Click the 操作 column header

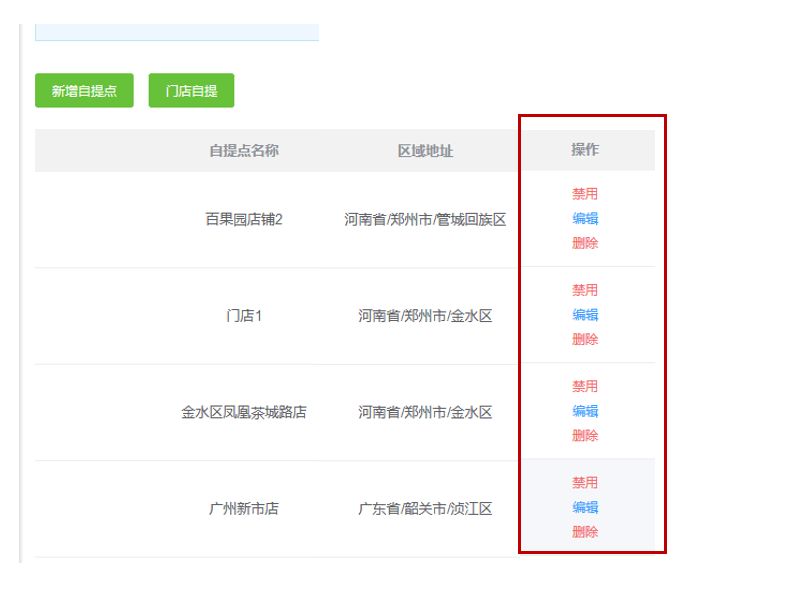point(585,150)
